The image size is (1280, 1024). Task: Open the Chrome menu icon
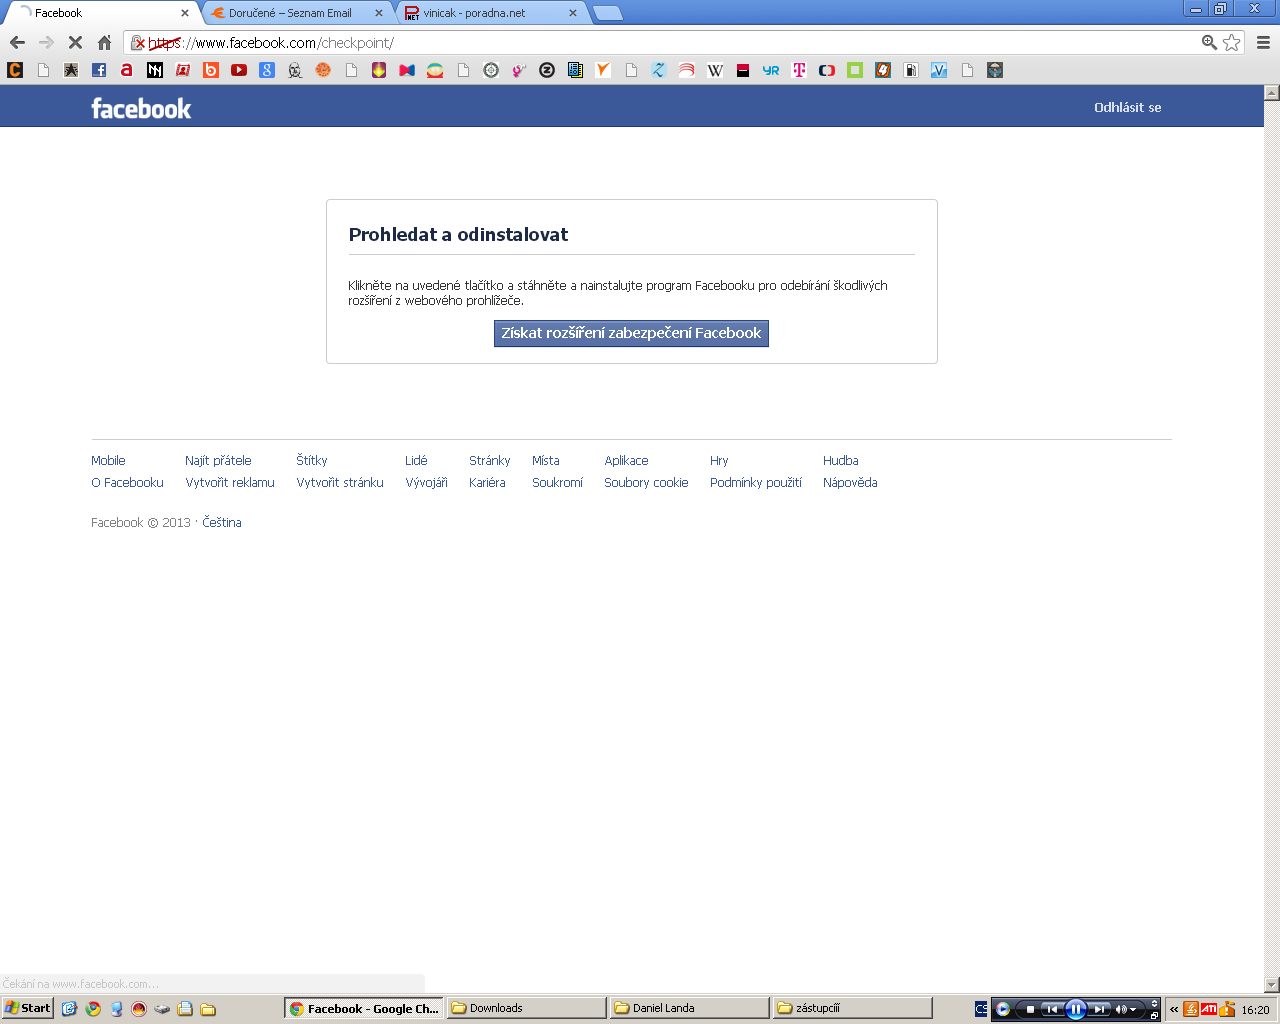pyautogui.click(x=1263, y=43)
